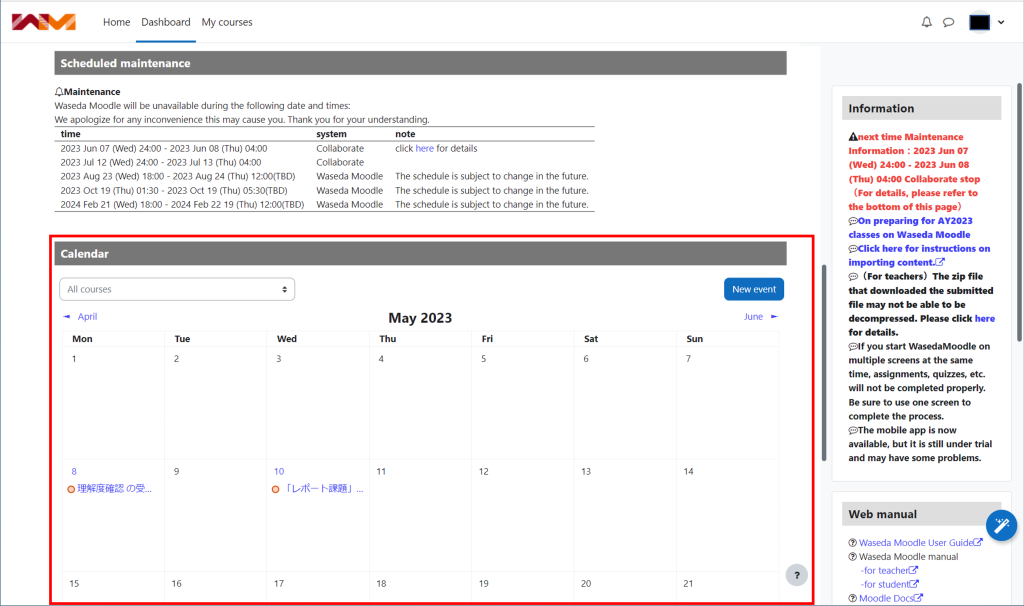This screenshot has height=606, width=1024.
Task: Open the 'All courses' calendar filter dropdown
Action: tap(177, 288)
